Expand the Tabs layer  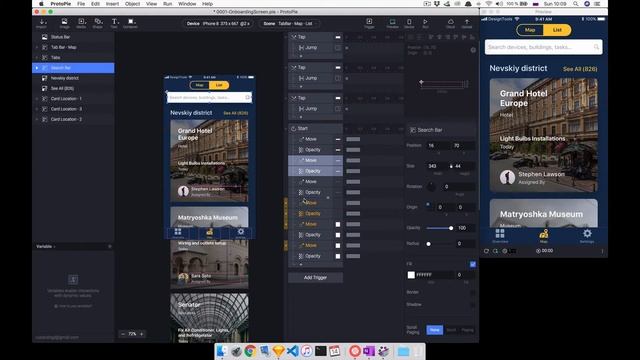(37, 58)
